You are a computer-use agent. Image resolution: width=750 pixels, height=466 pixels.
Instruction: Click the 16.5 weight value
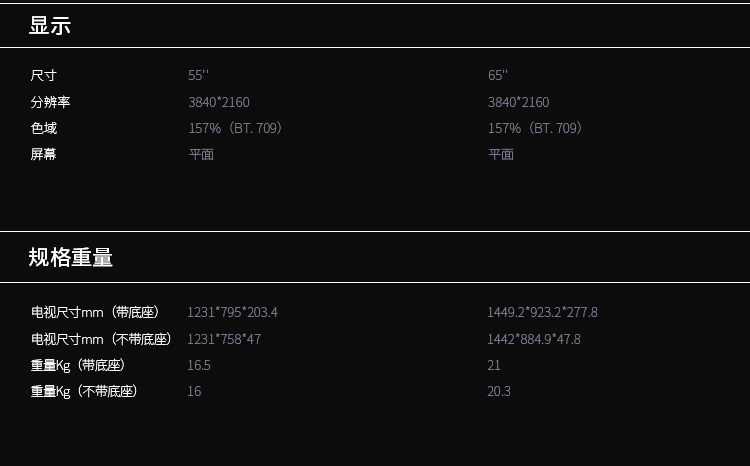coord(199,365)
